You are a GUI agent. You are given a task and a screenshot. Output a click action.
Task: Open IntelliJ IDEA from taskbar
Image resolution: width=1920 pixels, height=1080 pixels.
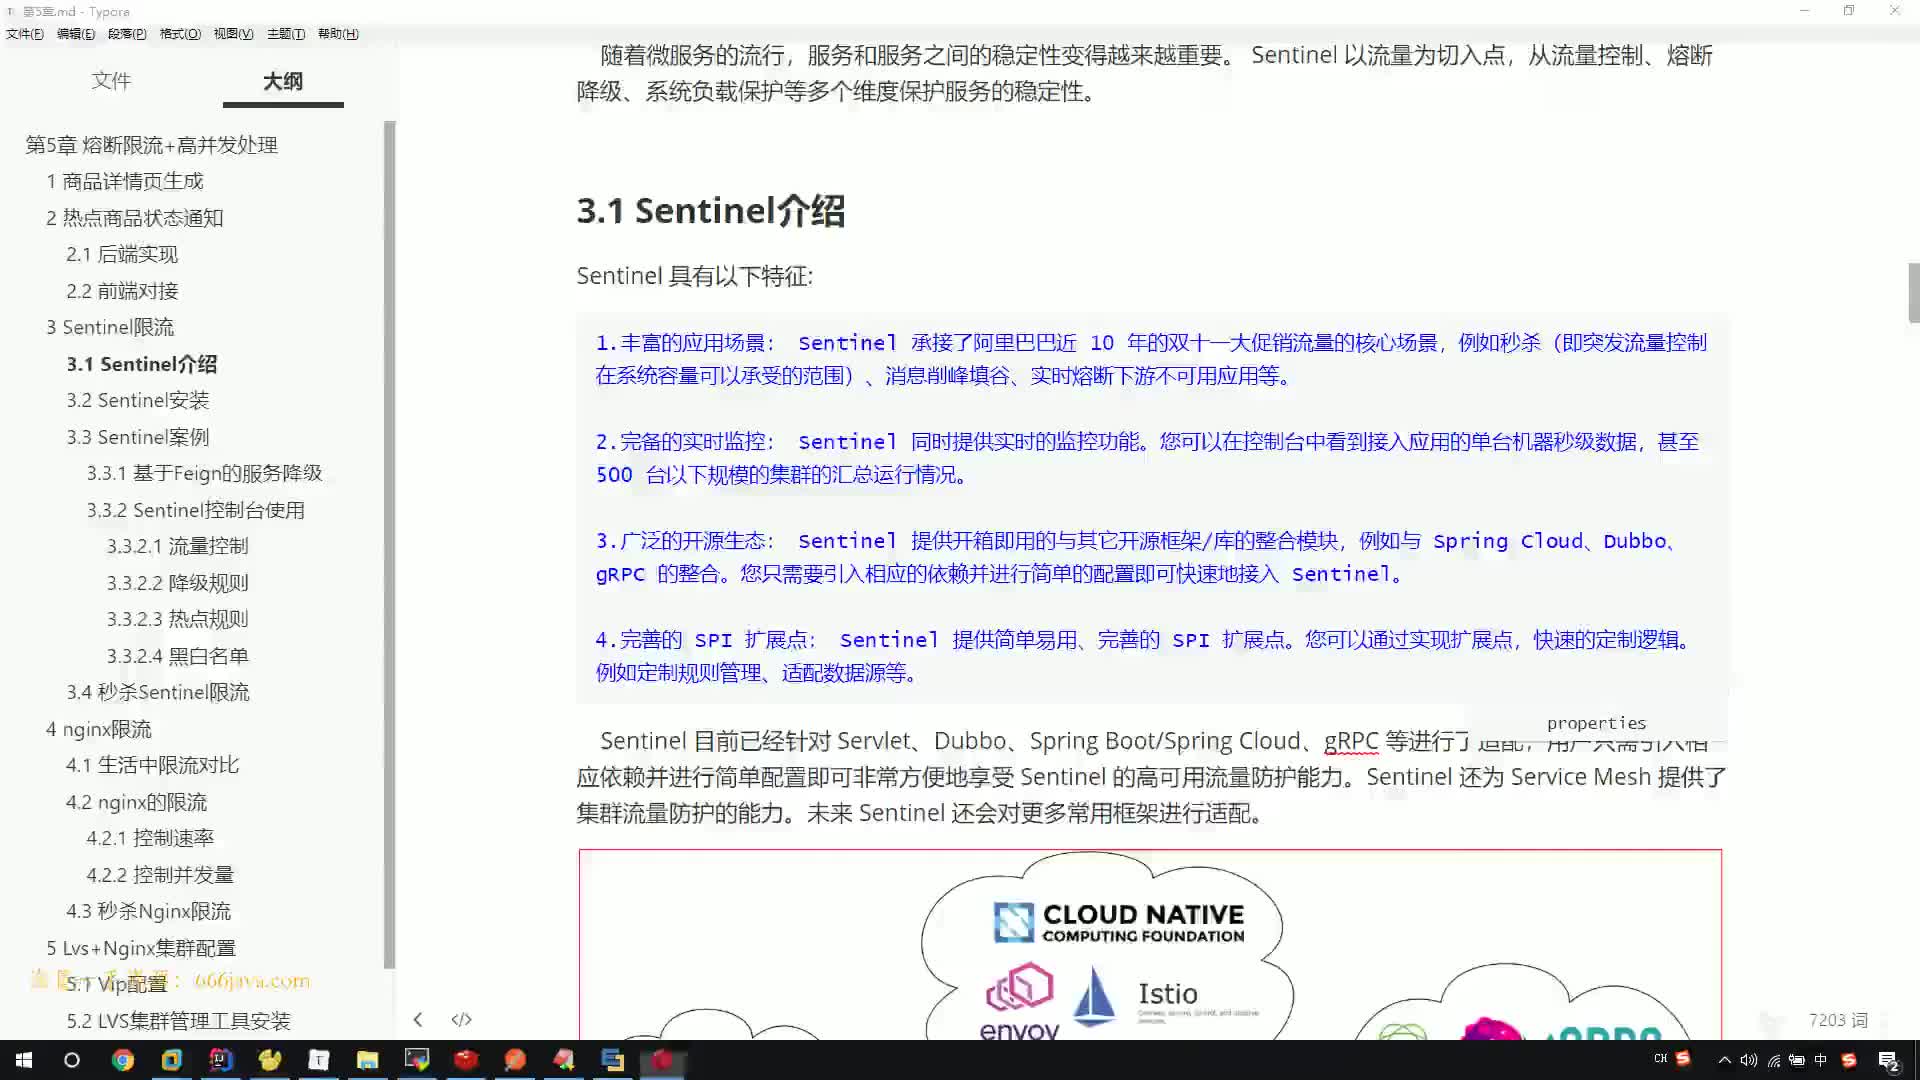(x=221, y=1060)
